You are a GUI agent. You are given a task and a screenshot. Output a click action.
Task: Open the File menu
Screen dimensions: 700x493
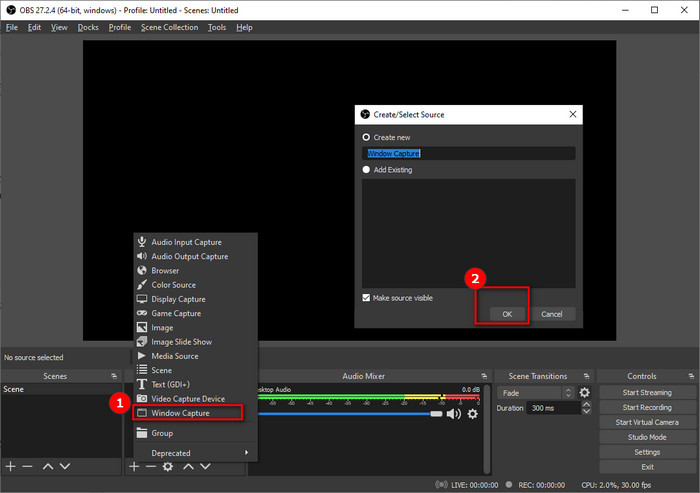pyautogui.click(x=12, y=27)
